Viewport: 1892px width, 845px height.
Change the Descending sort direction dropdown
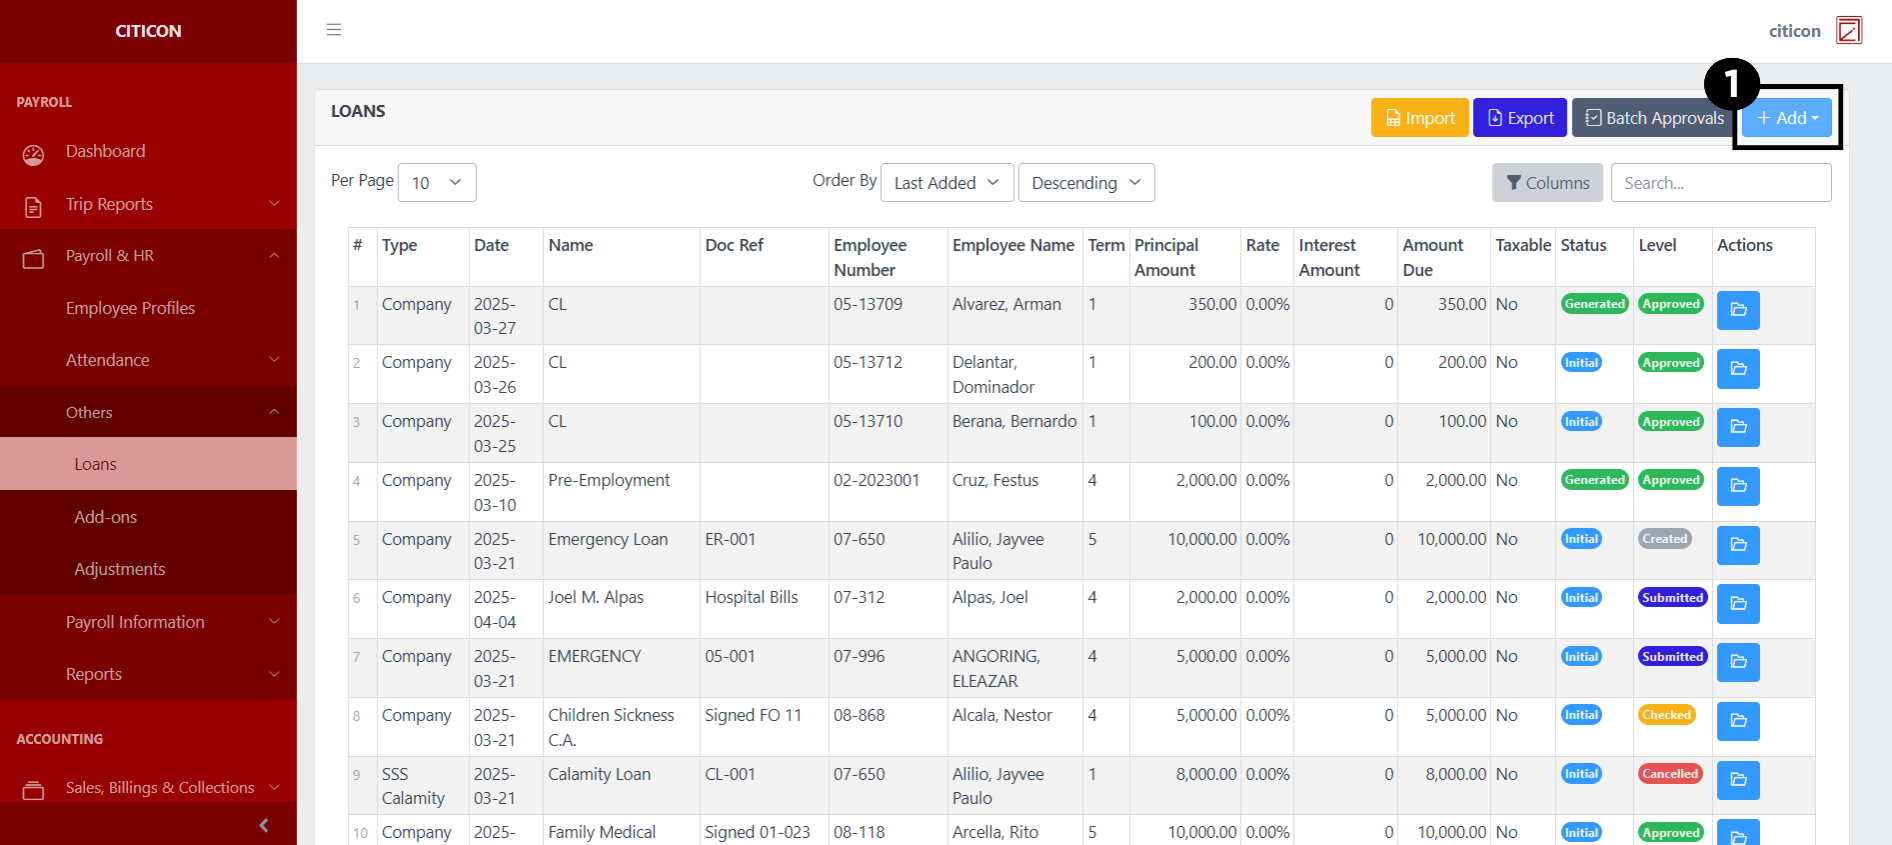click(1086, 183)
